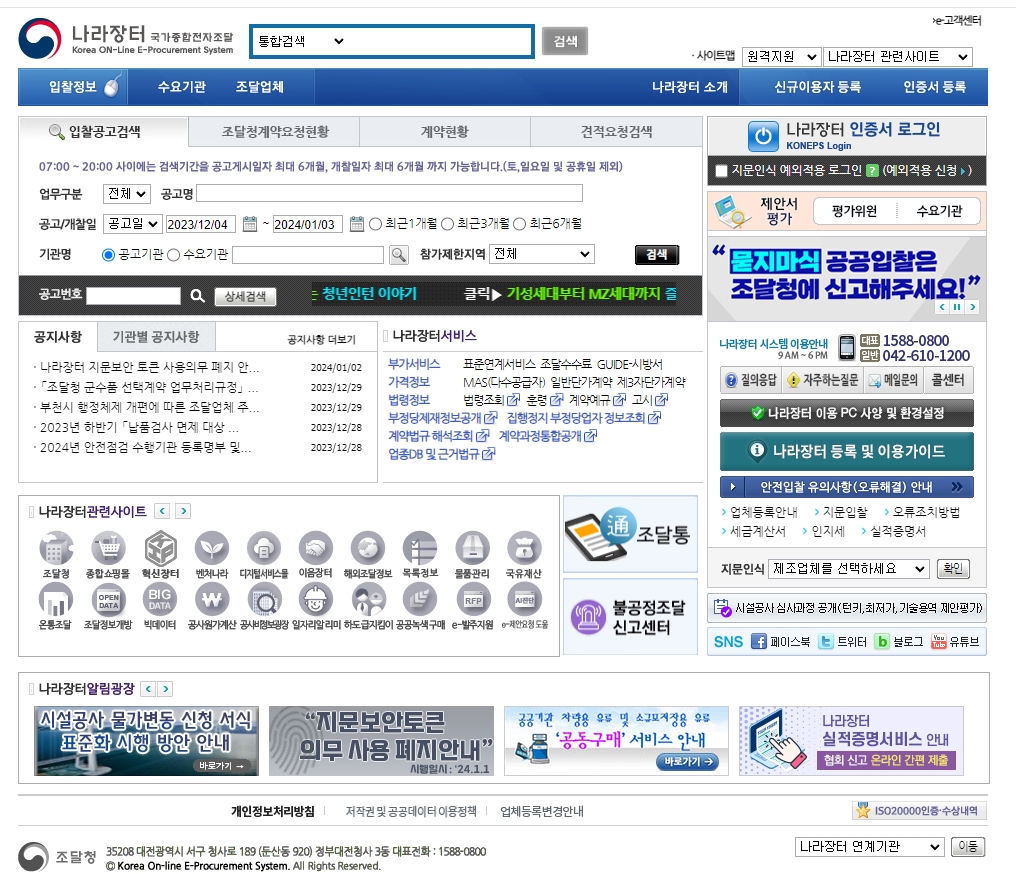The width and height of the screenshot is (1016, 874).
Task: Open the 나라장터 연계기관 dropdown
Action: (868, 847)
